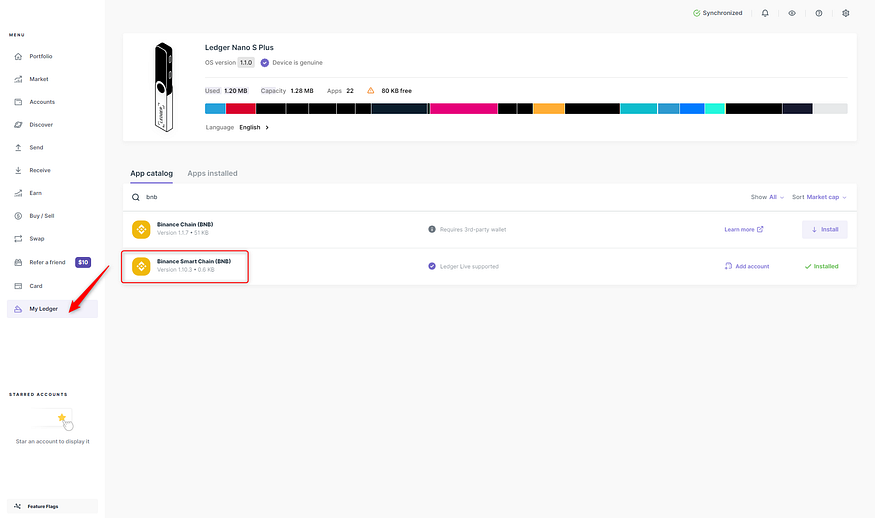Click the light blue storage bar segment
Screen dimensions: 875x518
pos(215,108)
